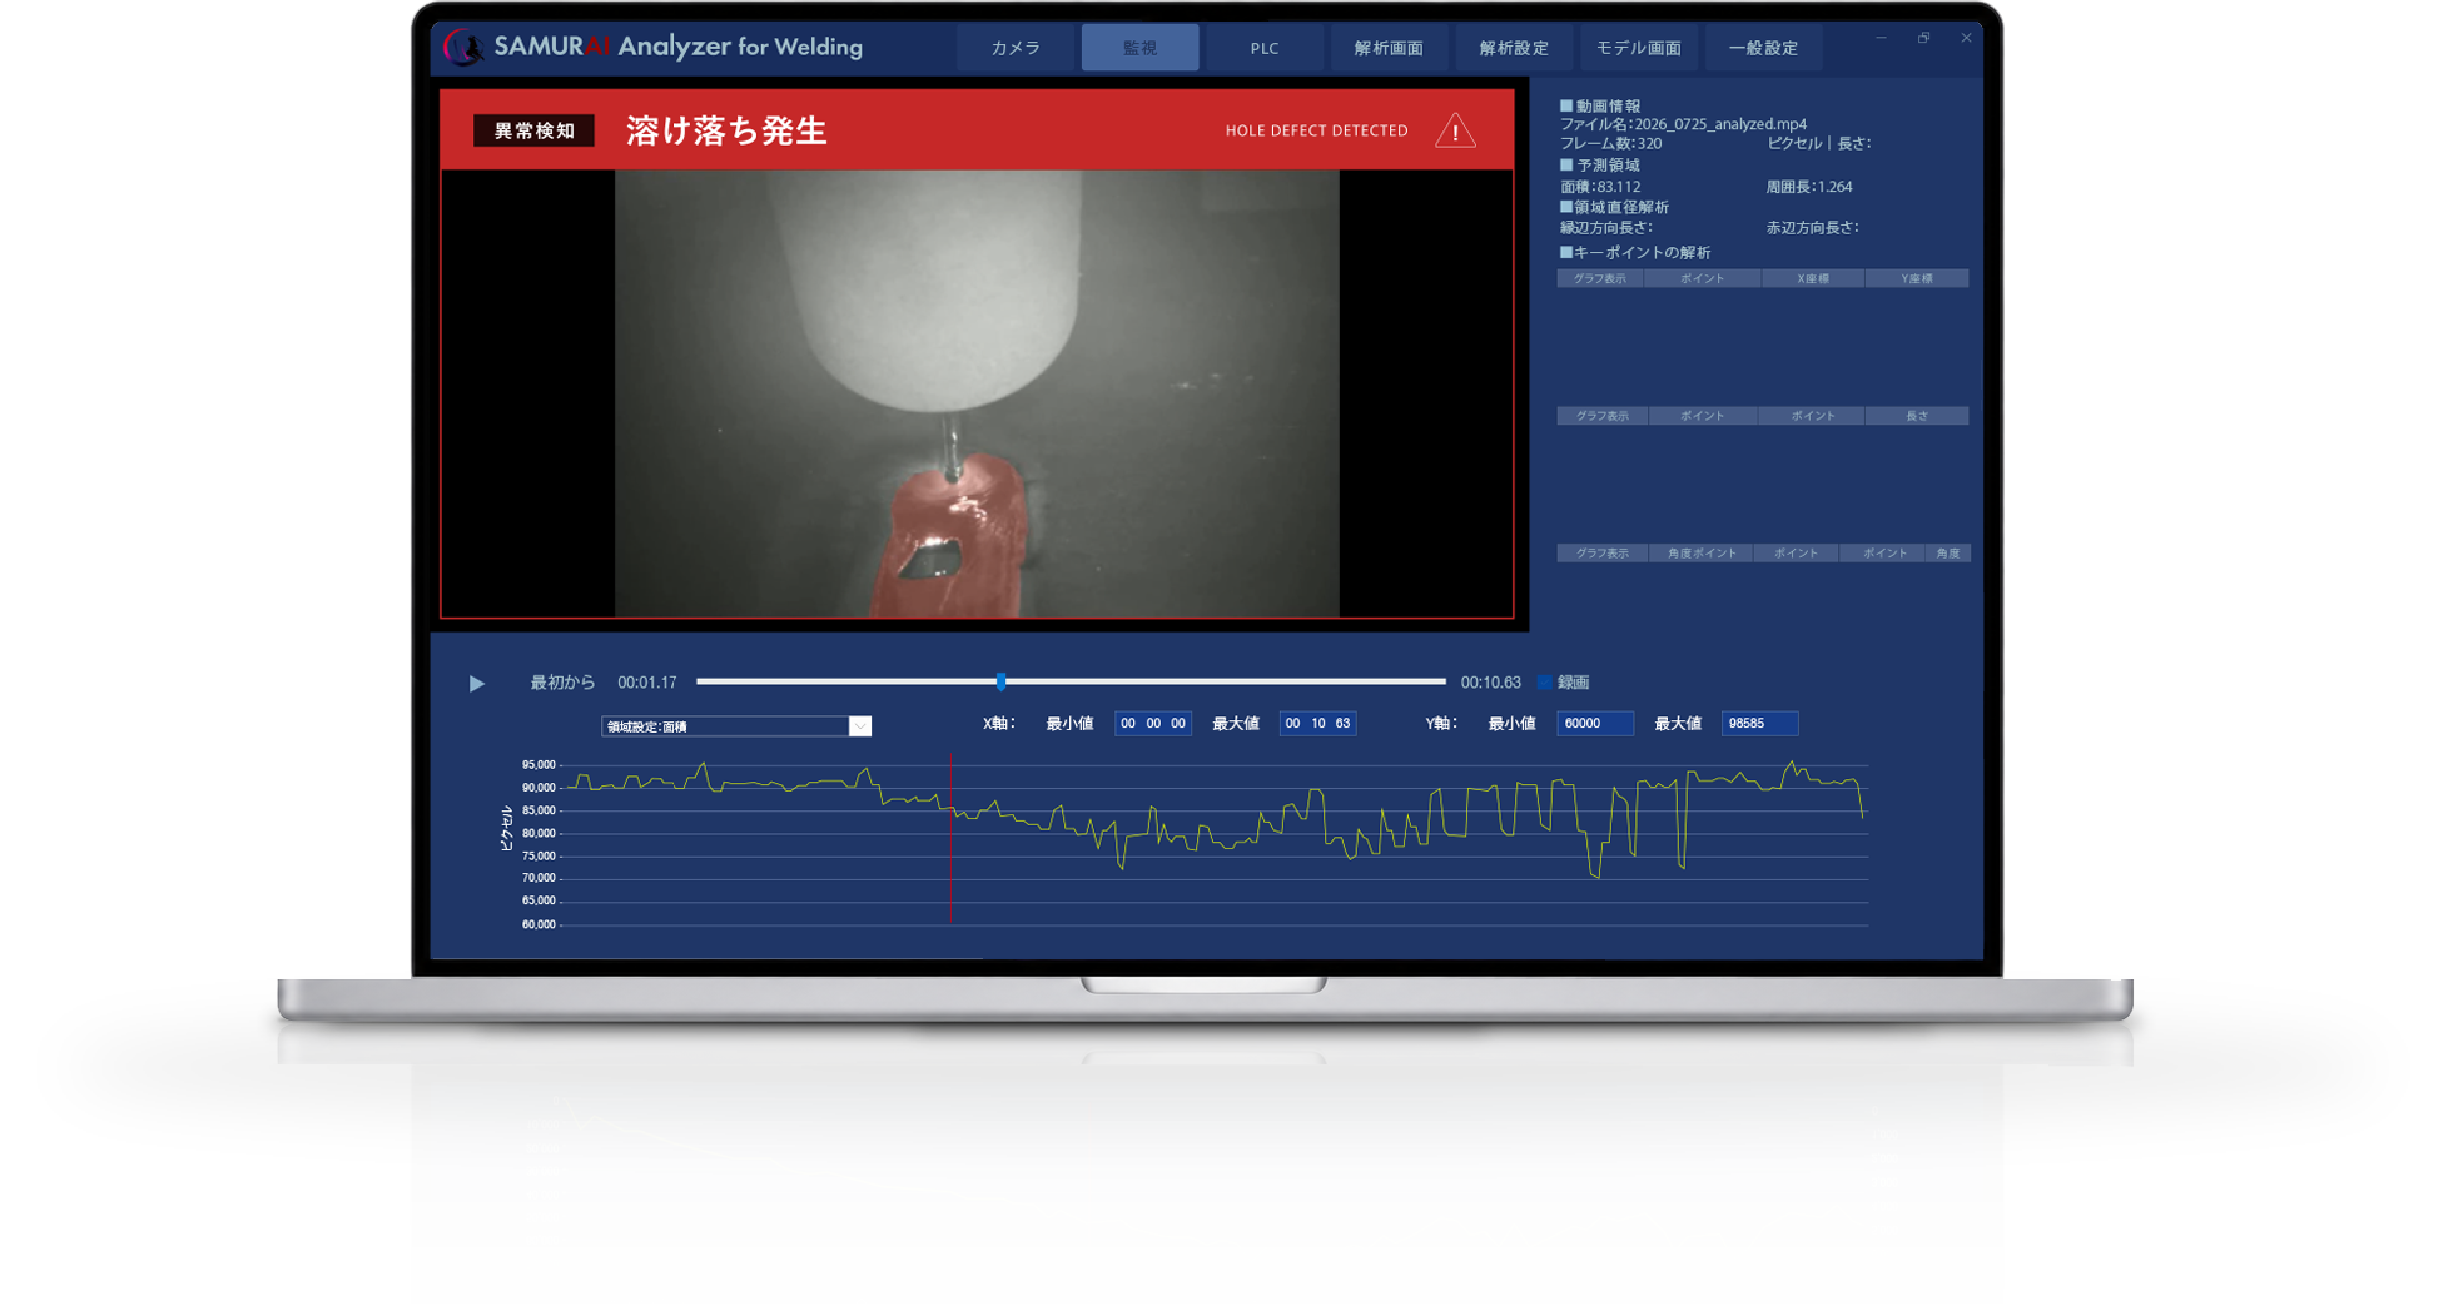Click the current time 00:01.17 label

[x=647, y=682]
